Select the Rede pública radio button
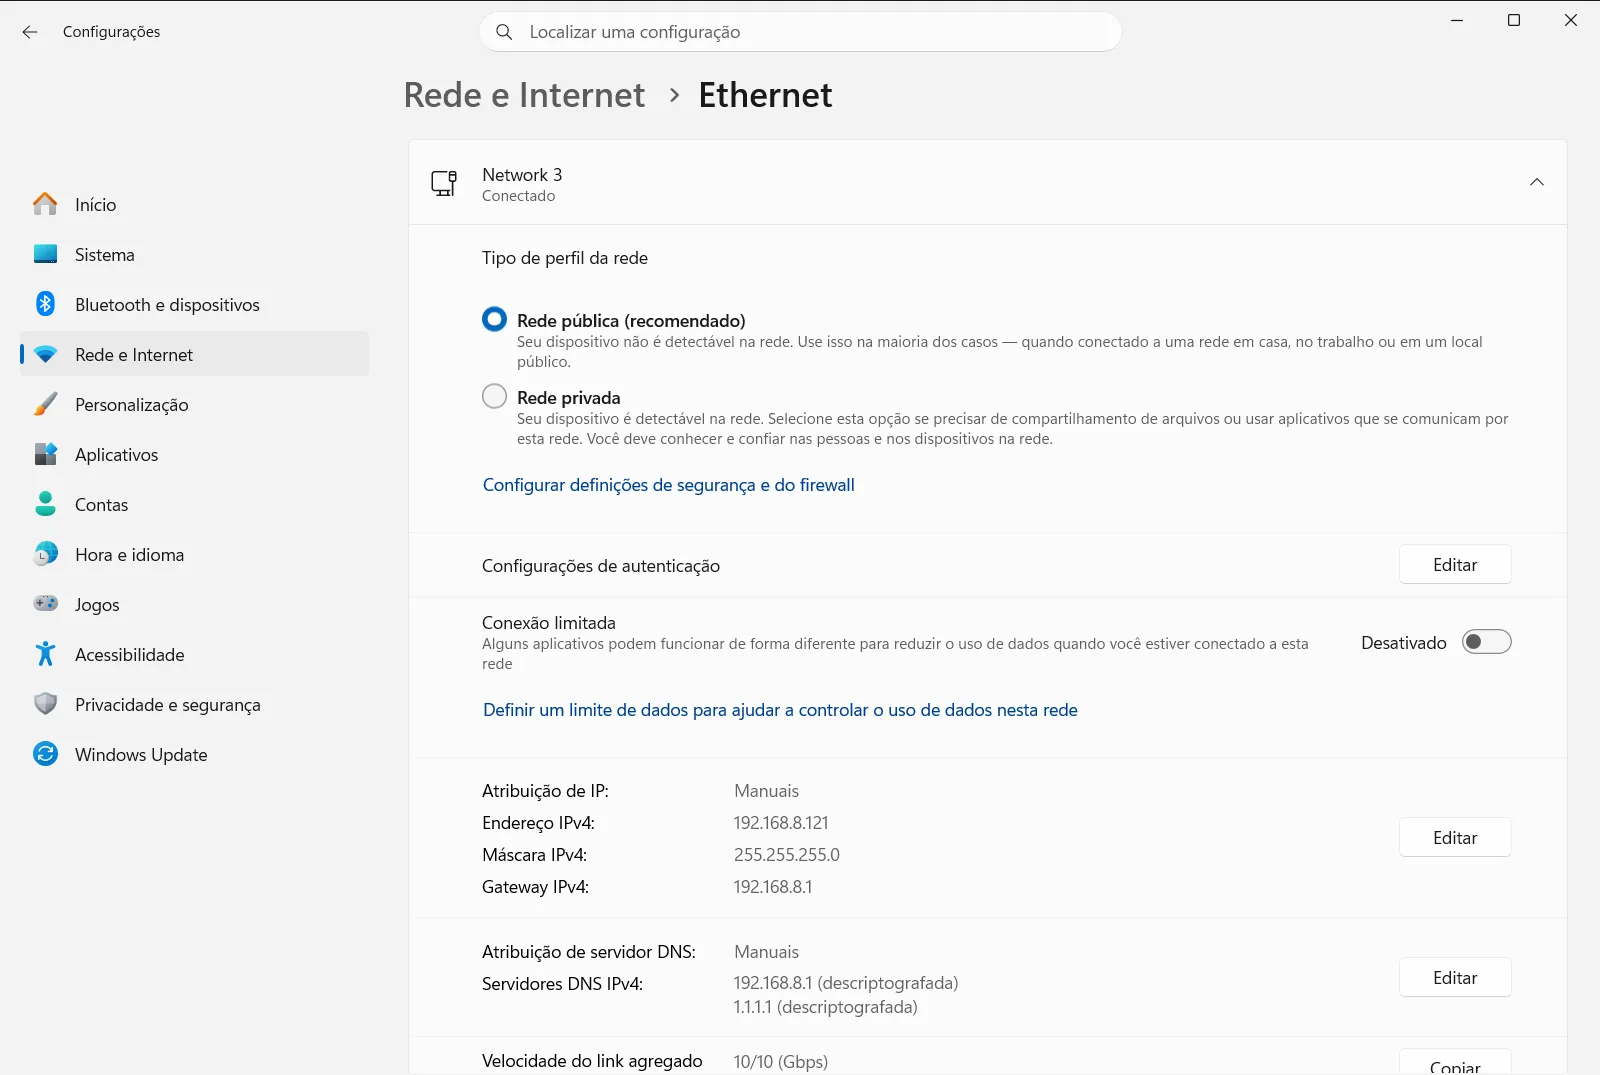Screen dimensions: 1600x1075 (494, 319)
